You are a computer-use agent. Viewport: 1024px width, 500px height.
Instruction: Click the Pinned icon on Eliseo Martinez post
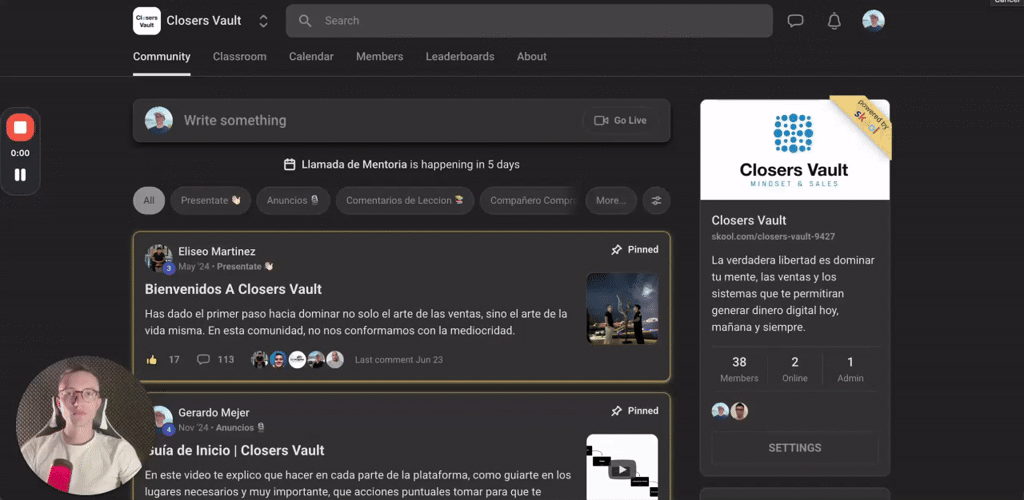[616, 249]
